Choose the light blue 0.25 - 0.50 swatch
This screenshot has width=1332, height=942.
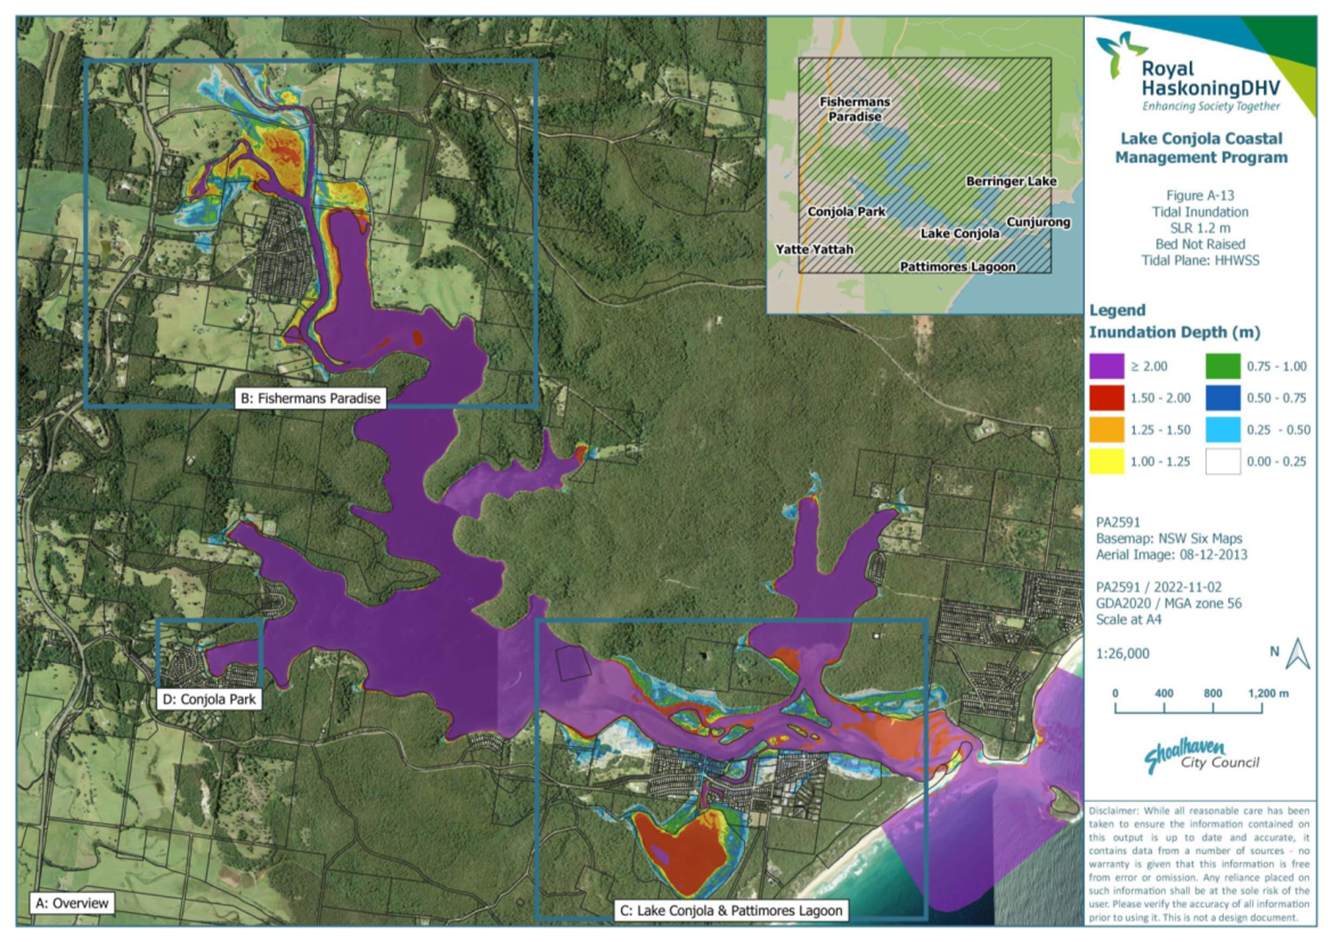click(x=1223, y=430)
